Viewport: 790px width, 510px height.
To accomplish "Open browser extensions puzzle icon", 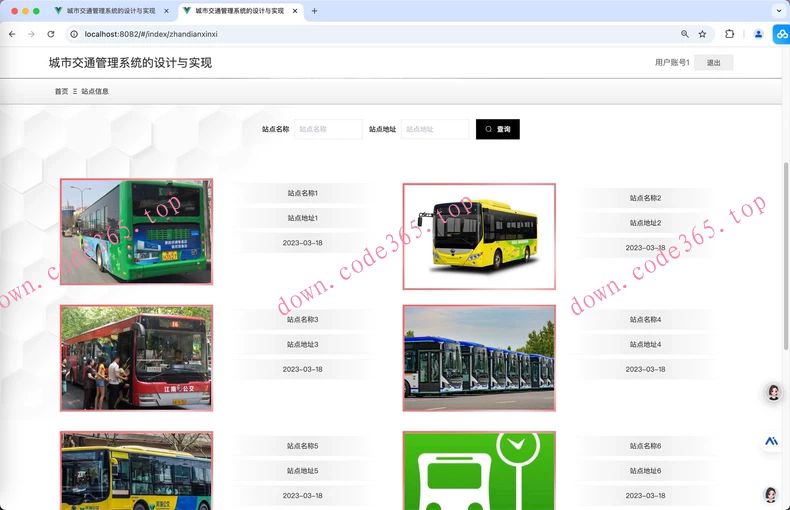I will 730,34.
